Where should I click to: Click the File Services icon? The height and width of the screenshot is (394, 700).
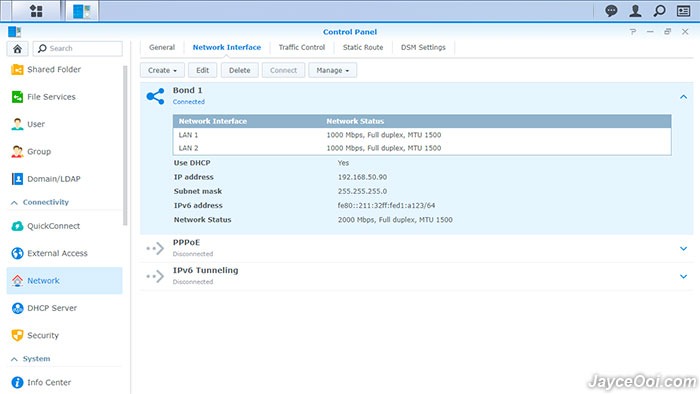point(17,97)
